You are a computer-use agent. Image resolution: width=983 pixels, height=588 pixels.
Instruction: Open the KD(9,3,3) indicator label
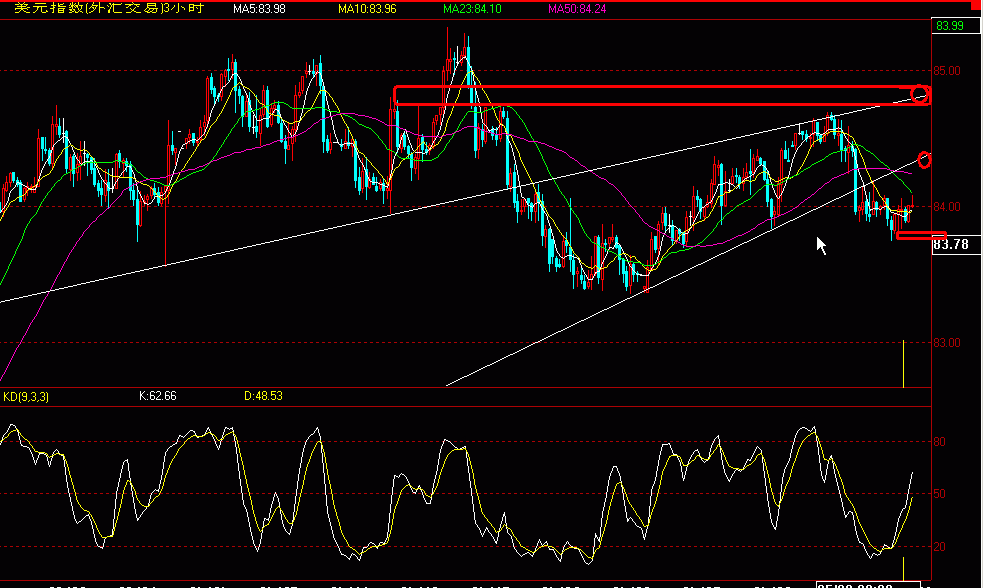[x=26, y=397]
